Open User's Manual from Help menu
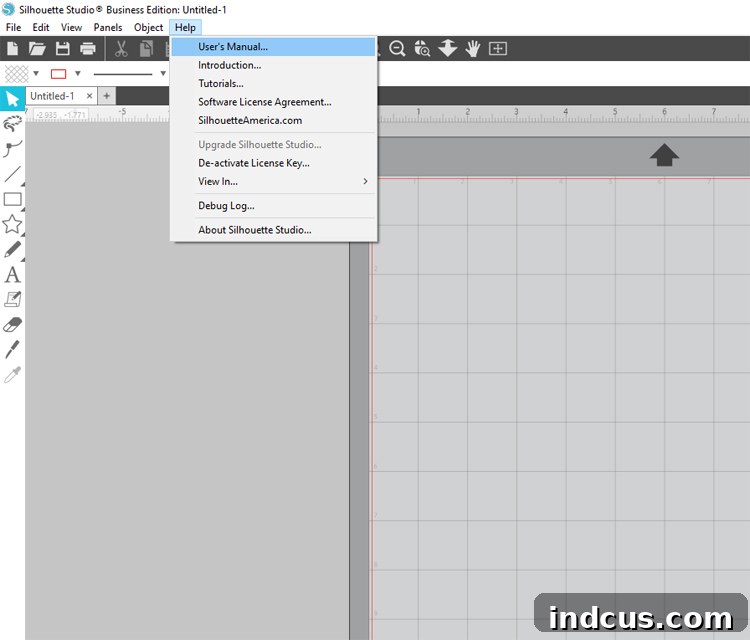 (x=274, y=47)
